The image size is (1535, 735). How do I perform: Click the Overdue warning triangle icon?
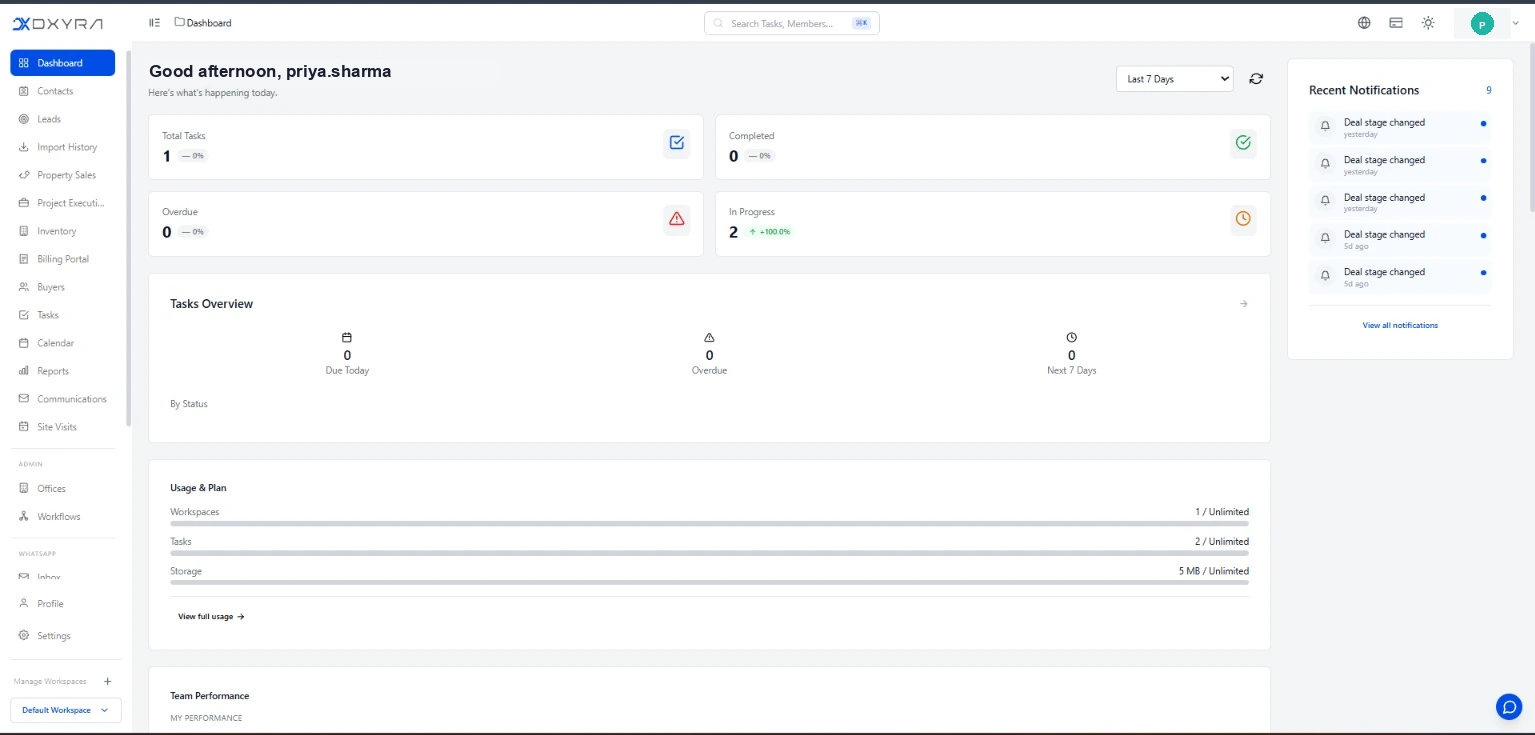pyautogui.click(x=677, y=218)
